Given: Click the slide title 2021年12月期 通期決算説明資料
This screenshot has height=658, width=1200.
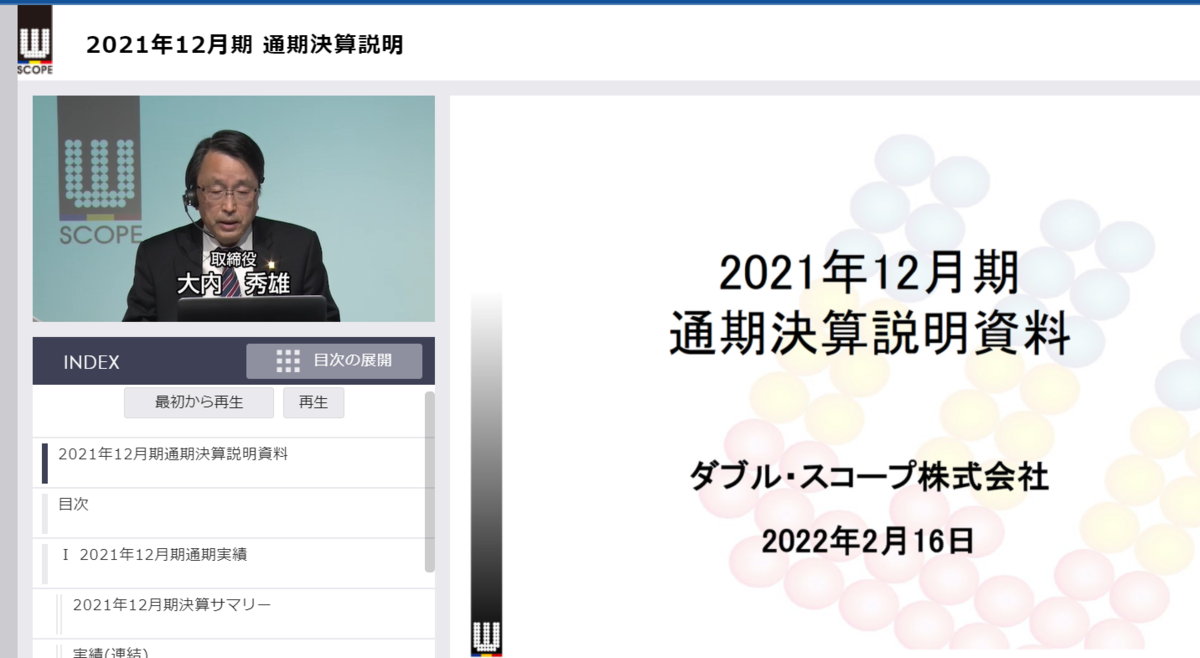Looking at the screenshot, I should point(869,304).
